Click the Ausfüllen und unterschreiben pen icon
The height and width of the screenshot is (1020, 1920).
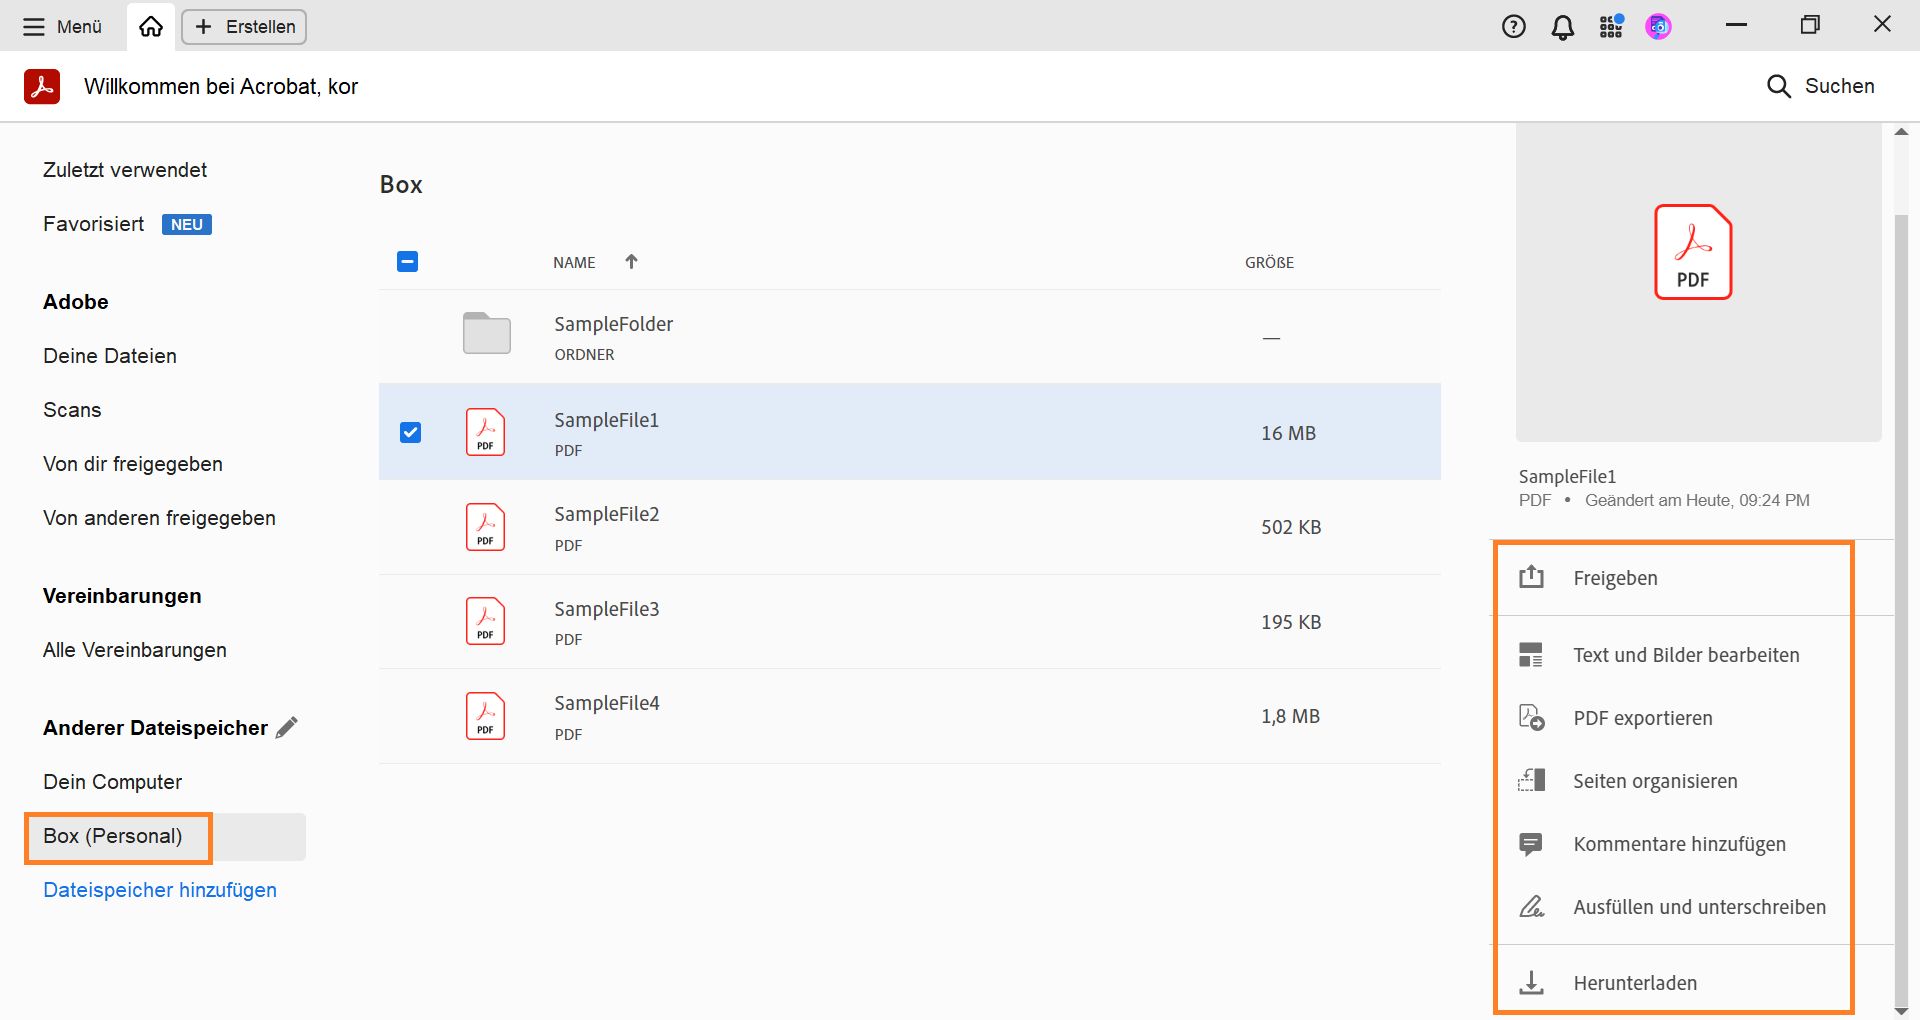[x=1531, y=907]
